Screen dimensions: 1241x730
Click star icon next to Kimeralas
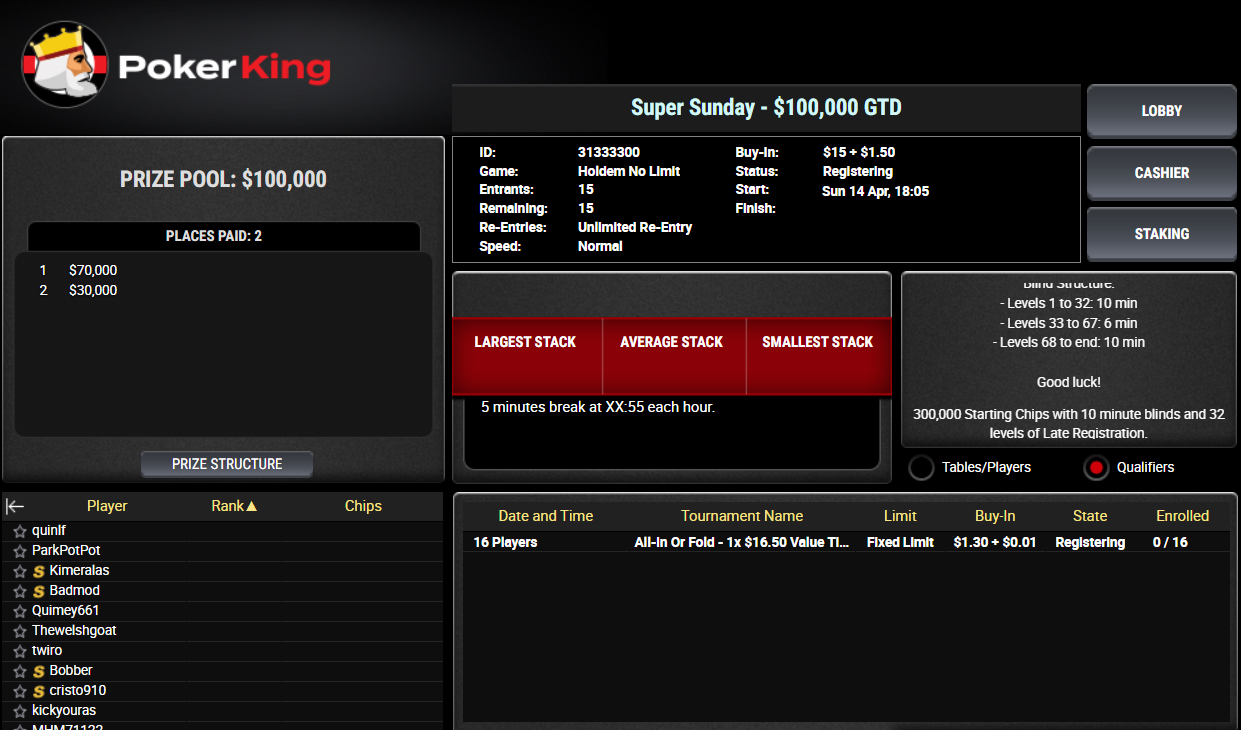(19, 571)
